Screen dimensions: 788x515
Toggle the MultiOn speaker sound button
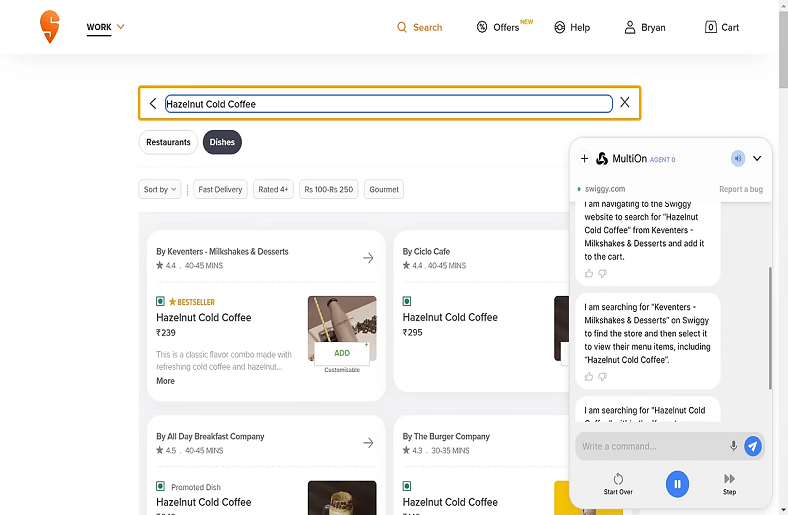pos(738,159)
